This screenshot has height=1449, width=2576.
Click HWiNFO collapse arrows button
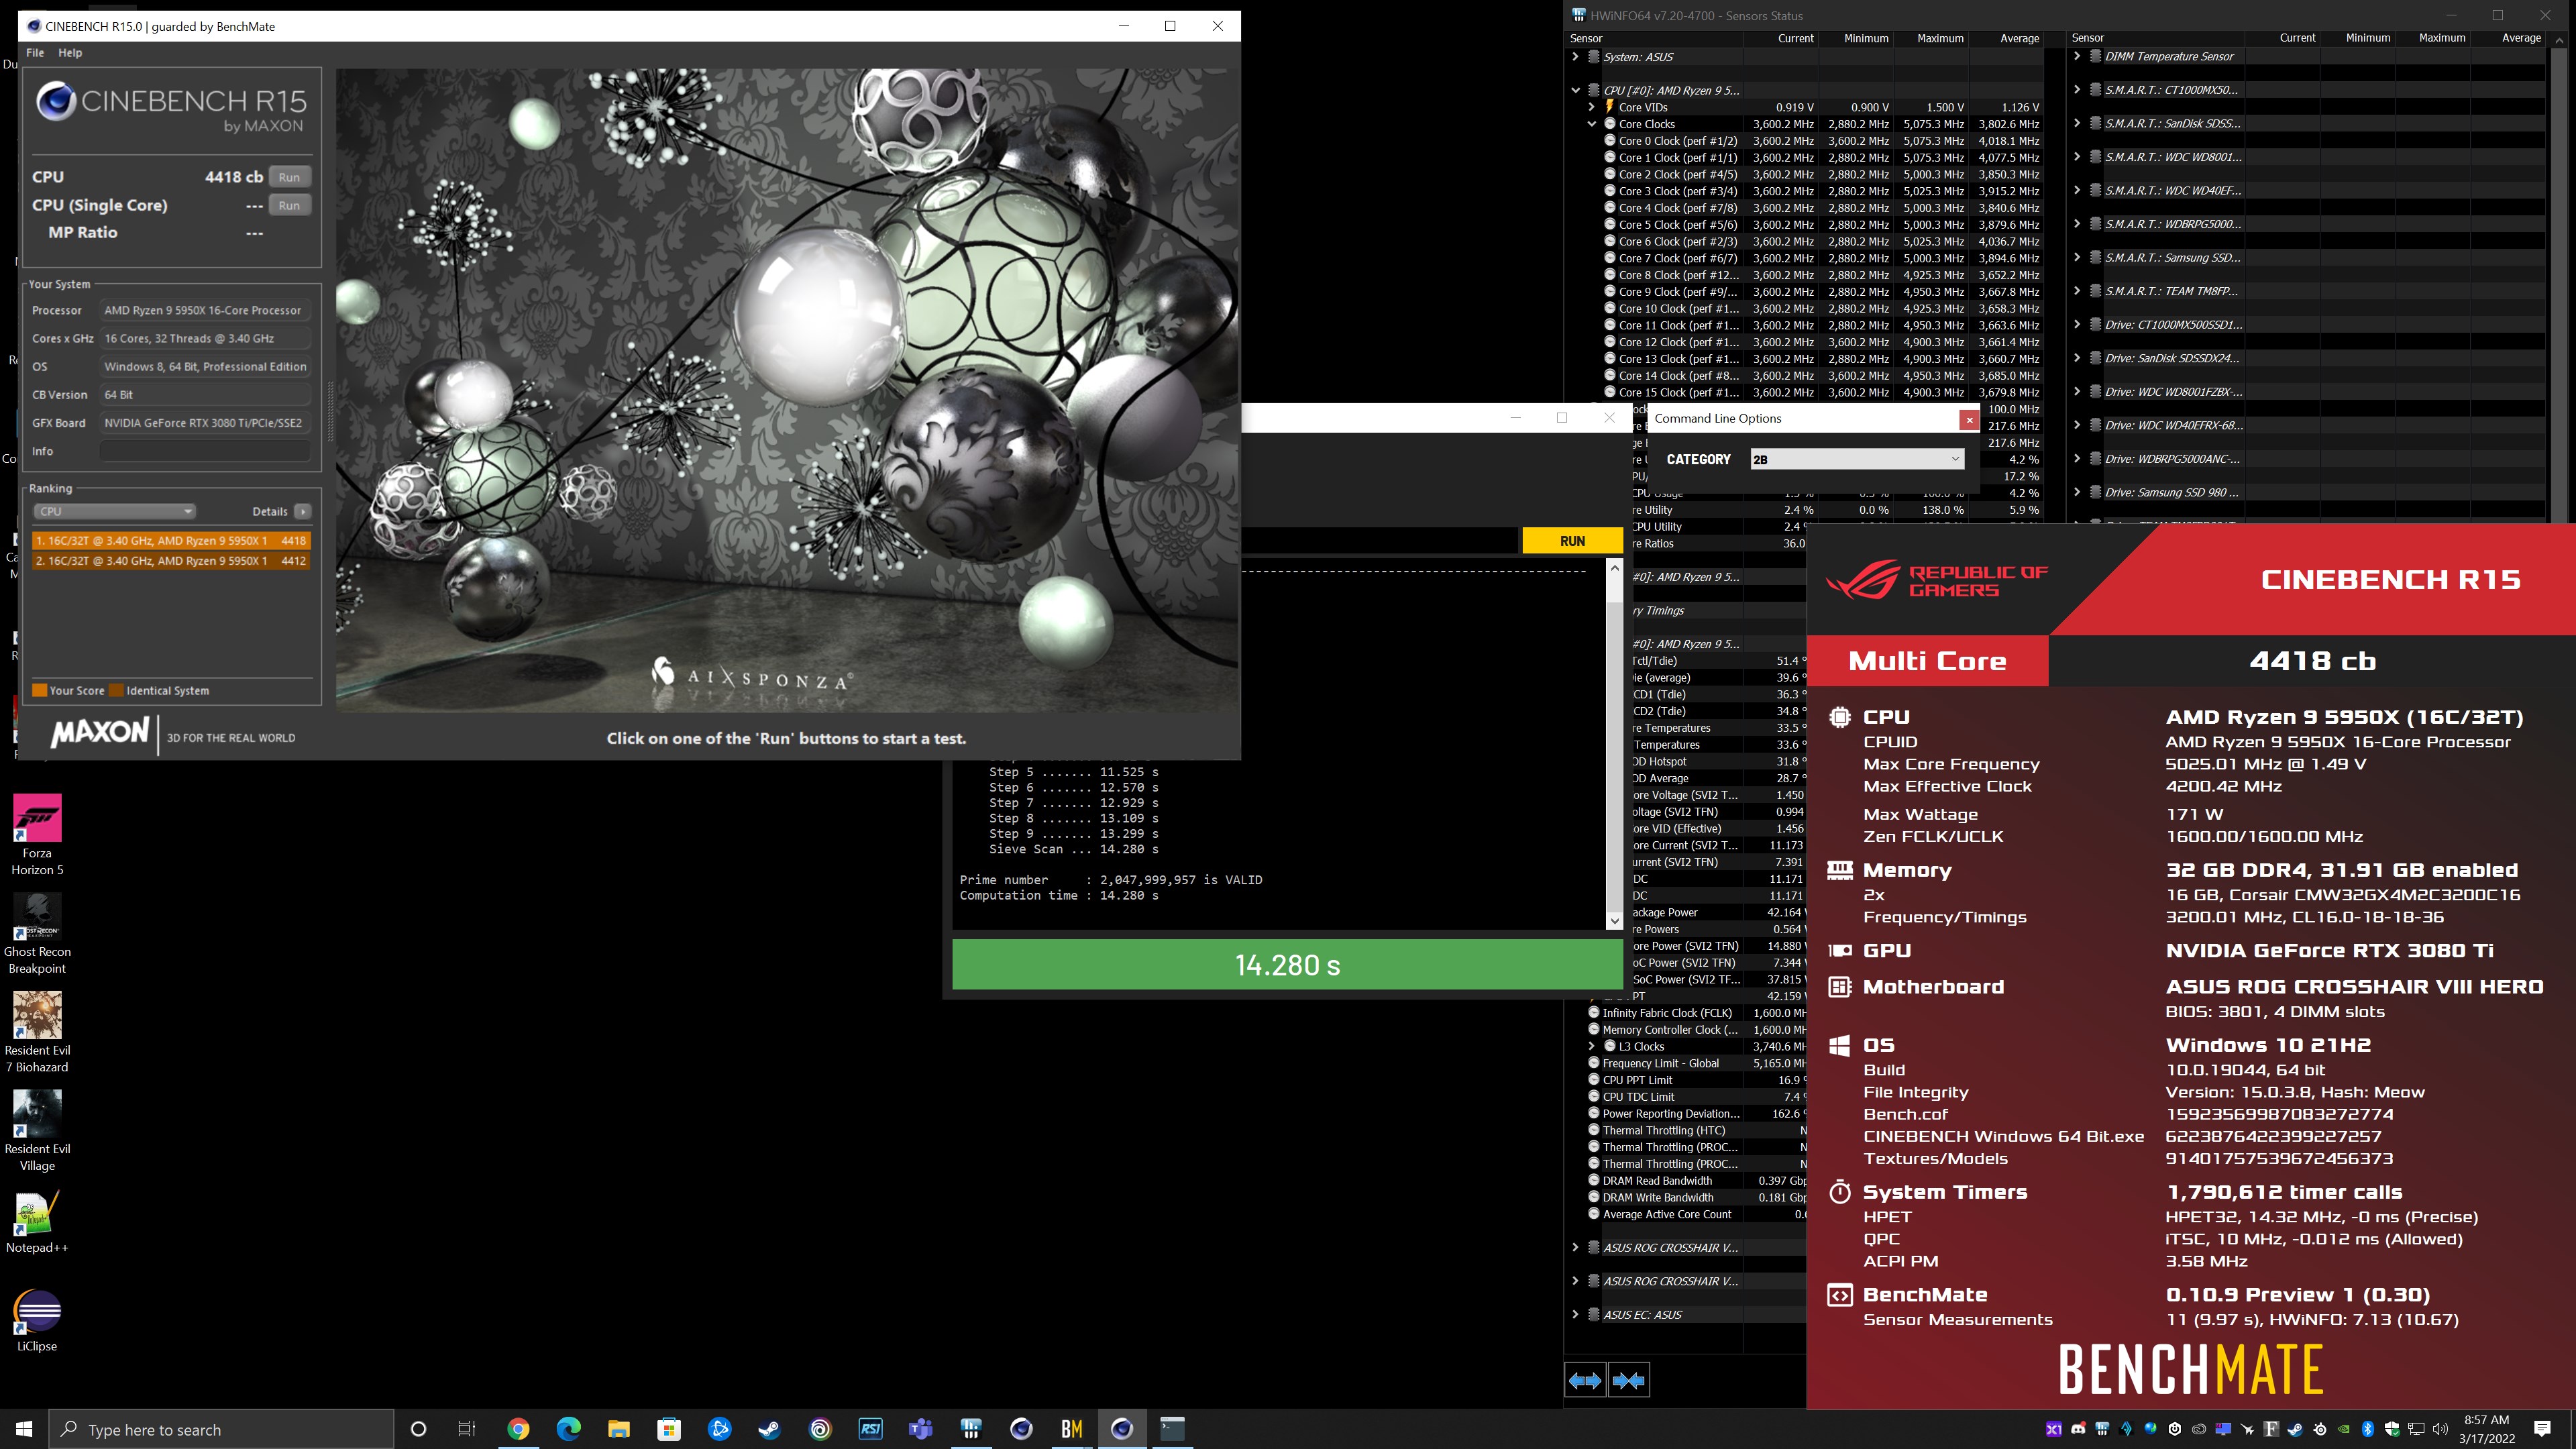1628,1380
